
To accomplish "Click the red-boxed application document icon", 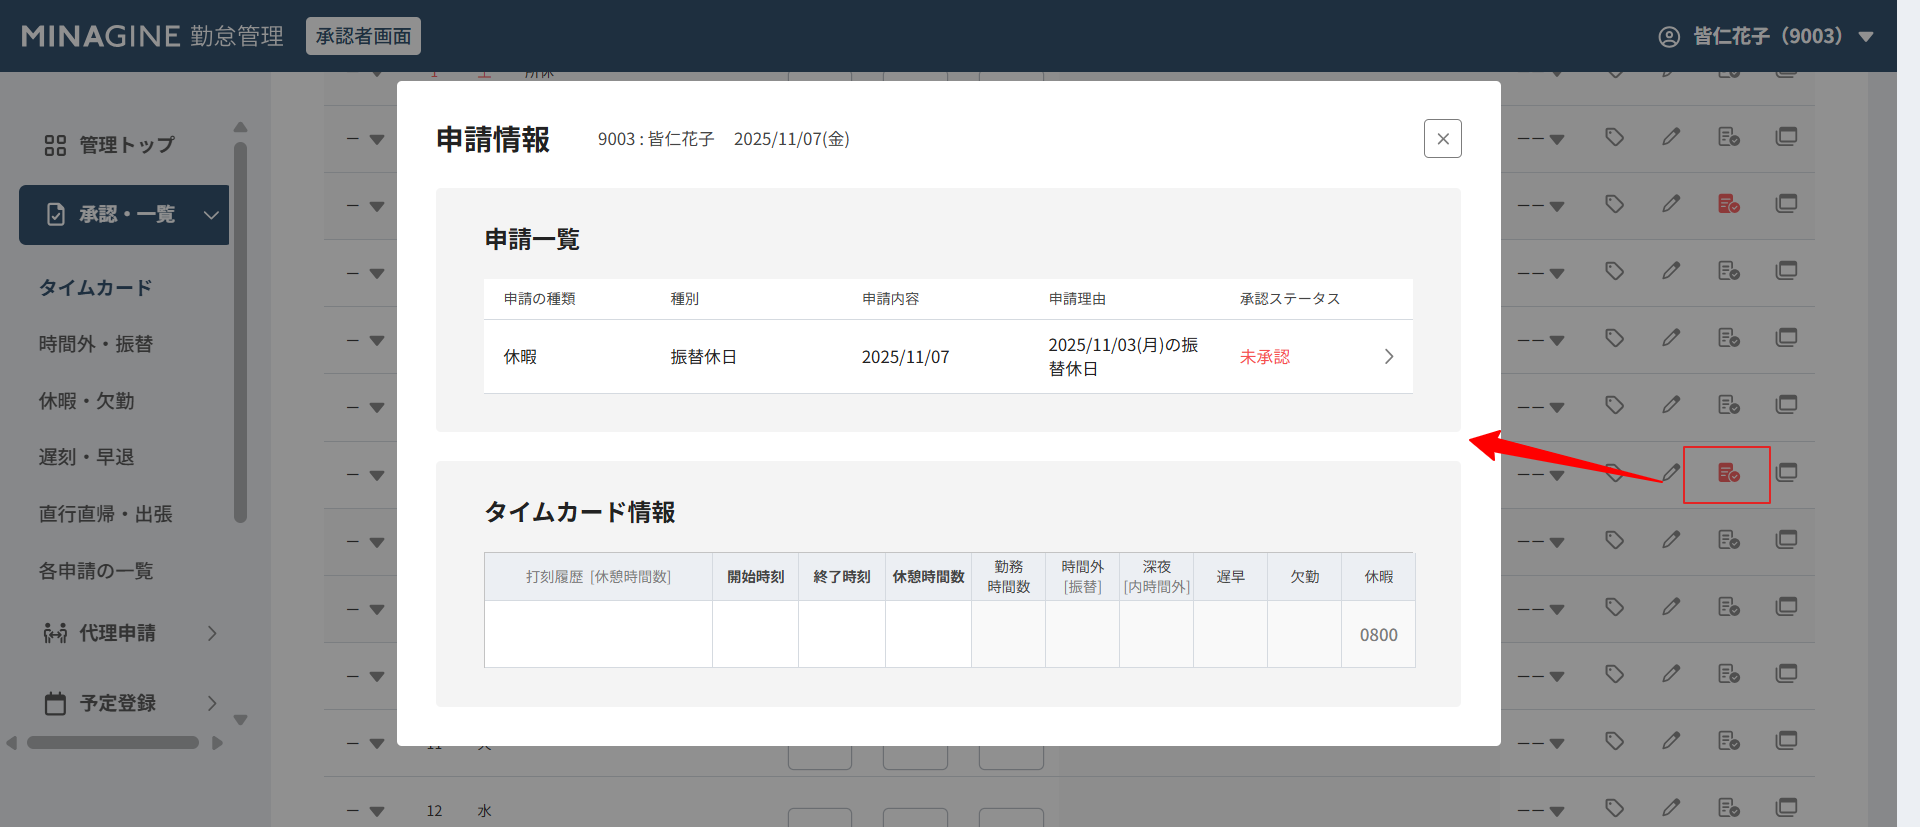I will [1728, 473].
